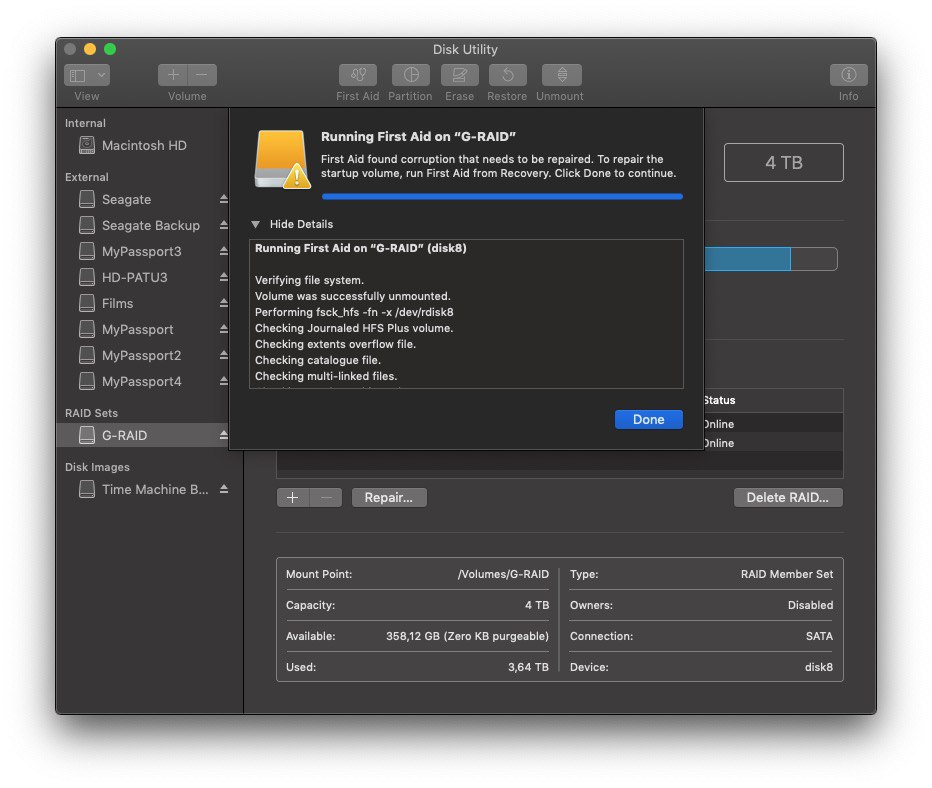Image resolution: width=932 pixels, height=788 pixels.
Task: Click "Volume was successfully unmounted." log line
Action: [x=352, y=296]
